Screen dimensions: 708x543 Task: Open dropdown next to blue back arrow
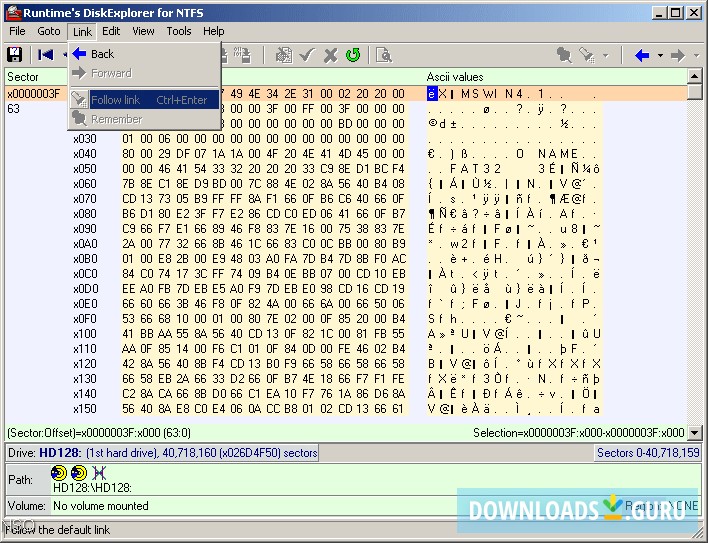(x=659, y=55)
